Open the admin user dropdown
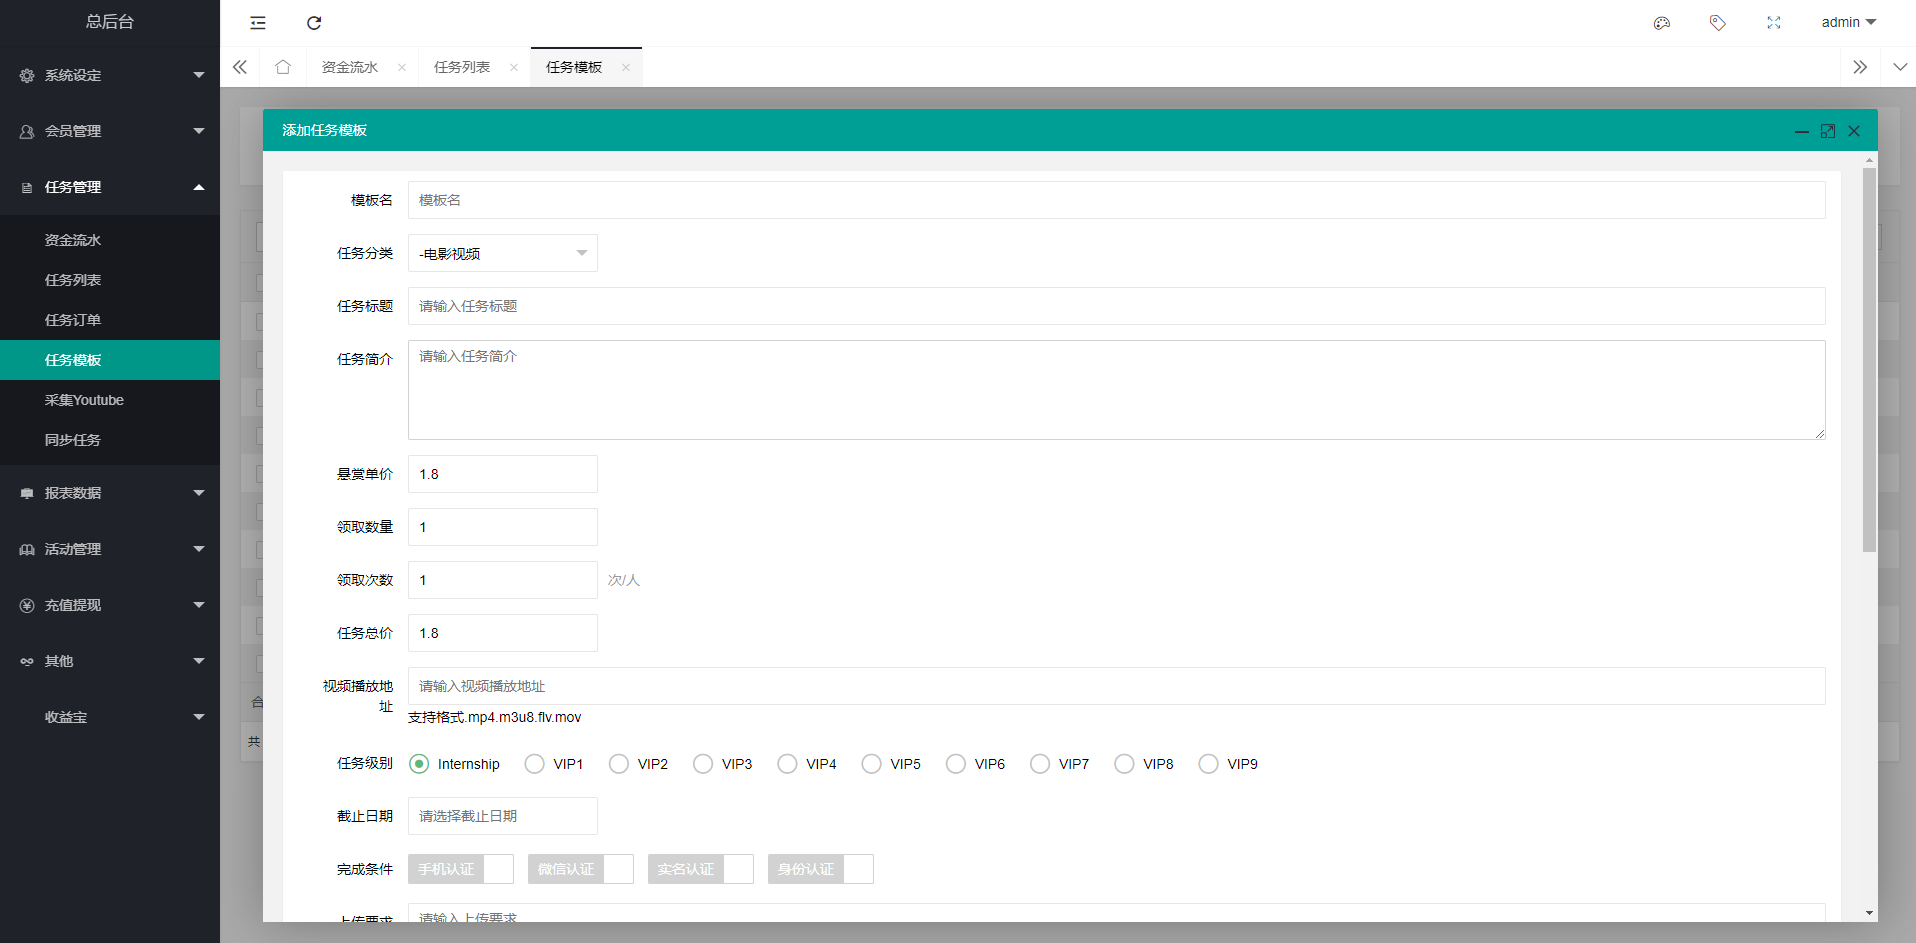This screenshot has width=1916, height=943. point(1849,23)
